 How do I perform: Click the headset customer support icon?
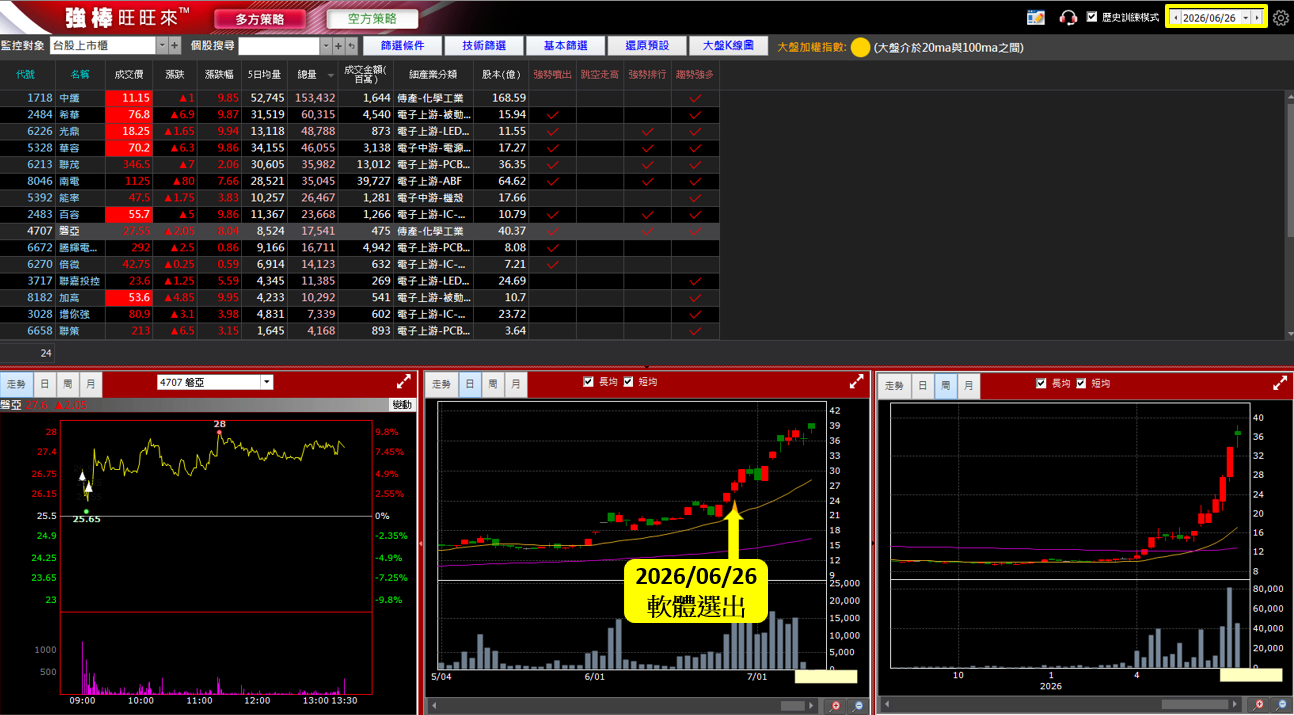(1068, 17)
